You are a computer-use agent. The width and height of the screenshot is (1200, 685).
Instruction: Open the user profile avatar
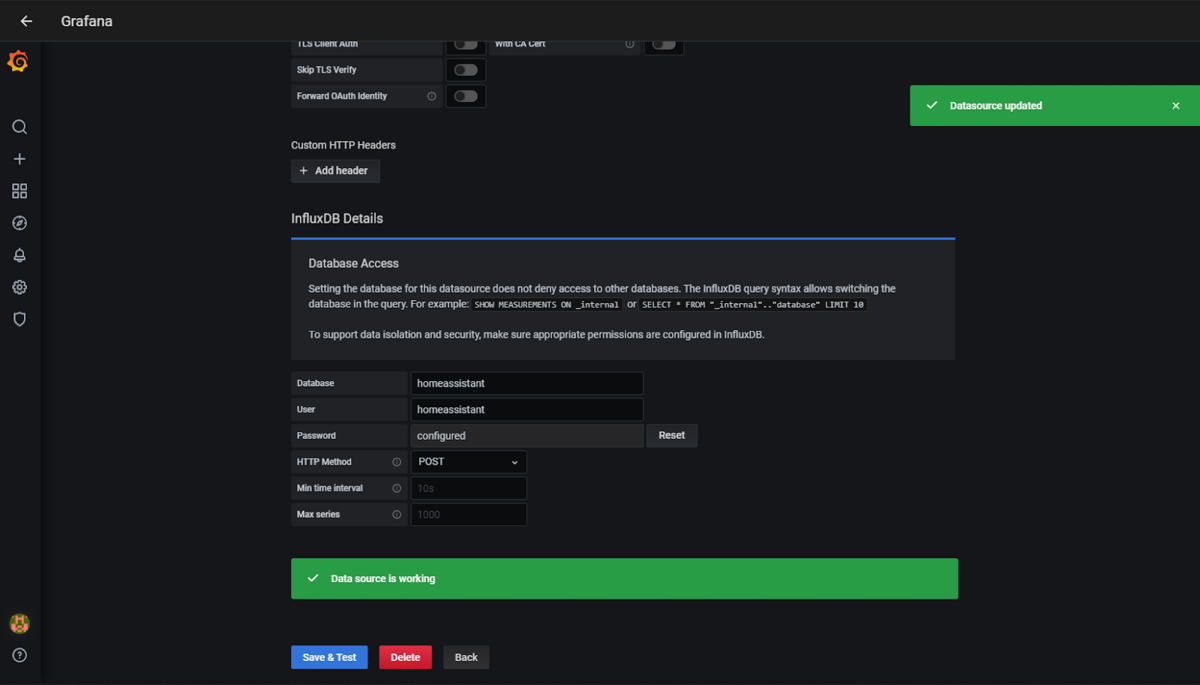coord(19,624)
